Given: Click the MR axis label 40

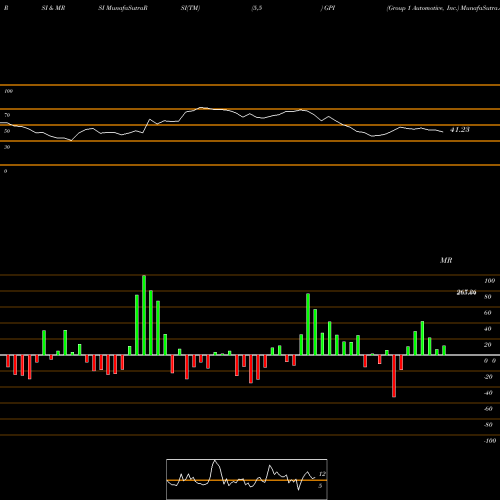Looking at the screenshot, I should click(488, 329).
